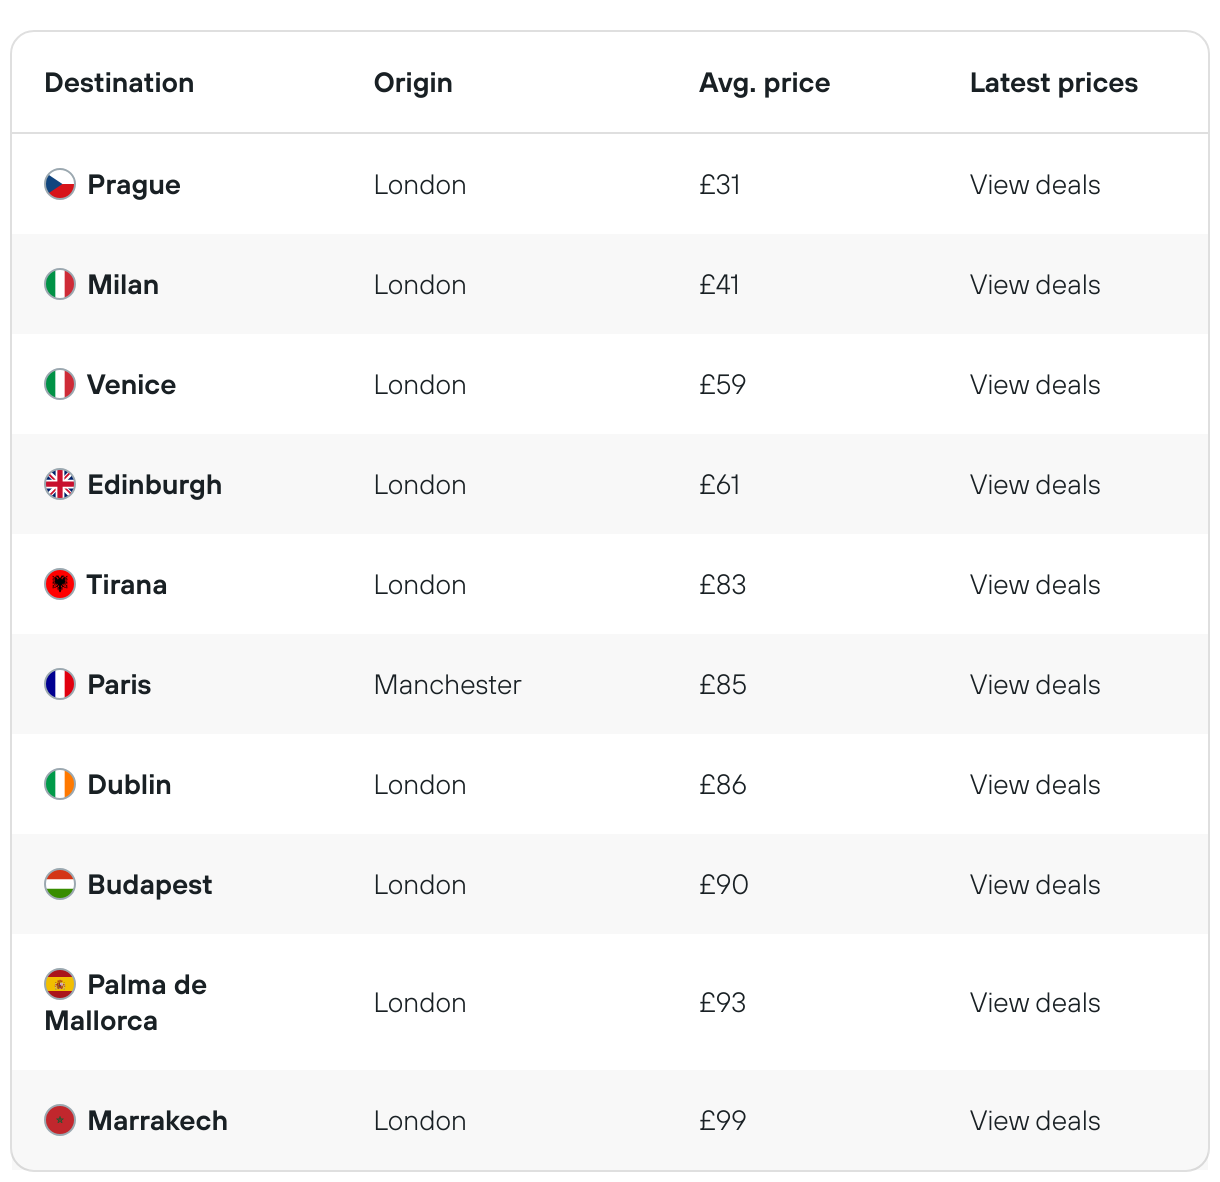Click the Moroccan flag icon beside Marrakech

60,1120
